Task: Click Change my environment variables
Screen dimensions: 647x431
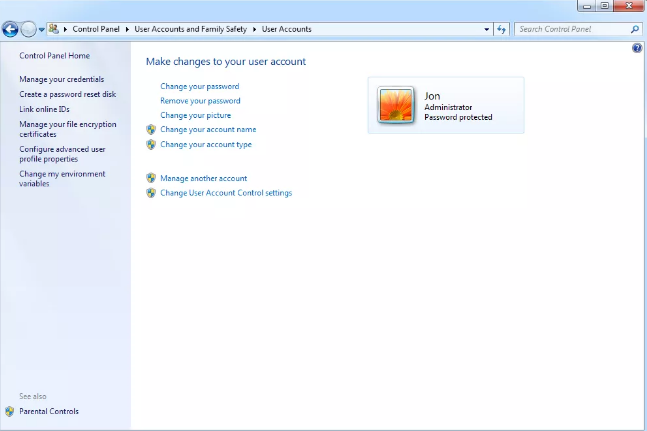Action: (62, 179)
